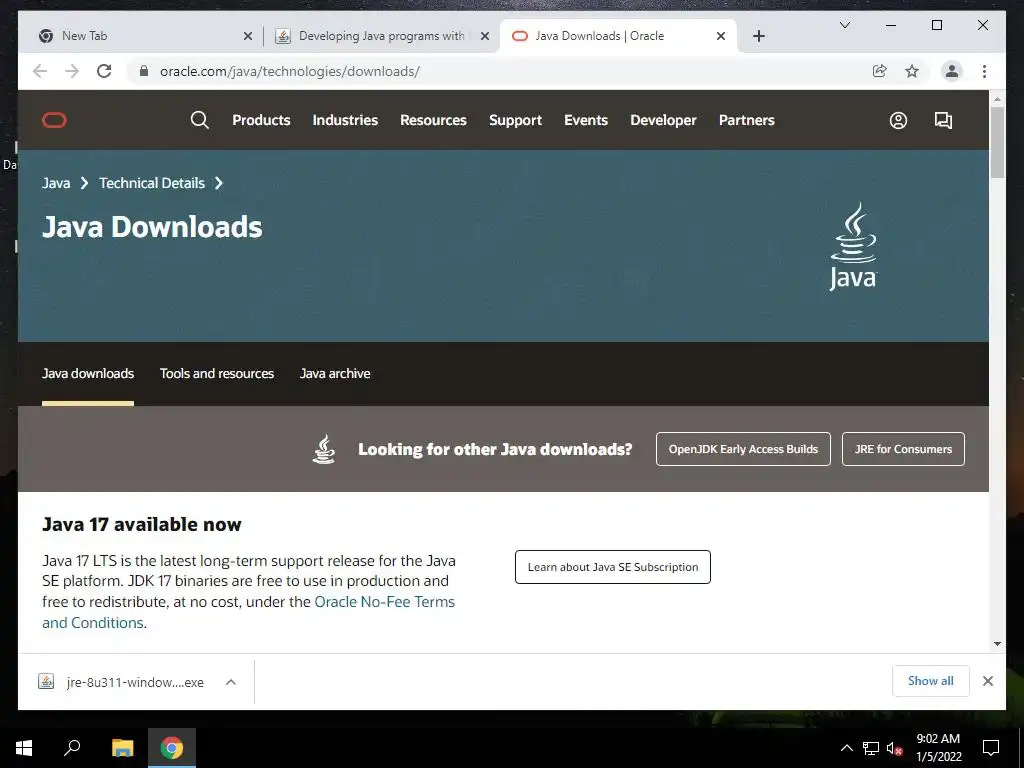Screen dimensions: 1024x768
Task: Open Chrome's three-dot menu
Action: pyautogui.click(x=984, y=71)
